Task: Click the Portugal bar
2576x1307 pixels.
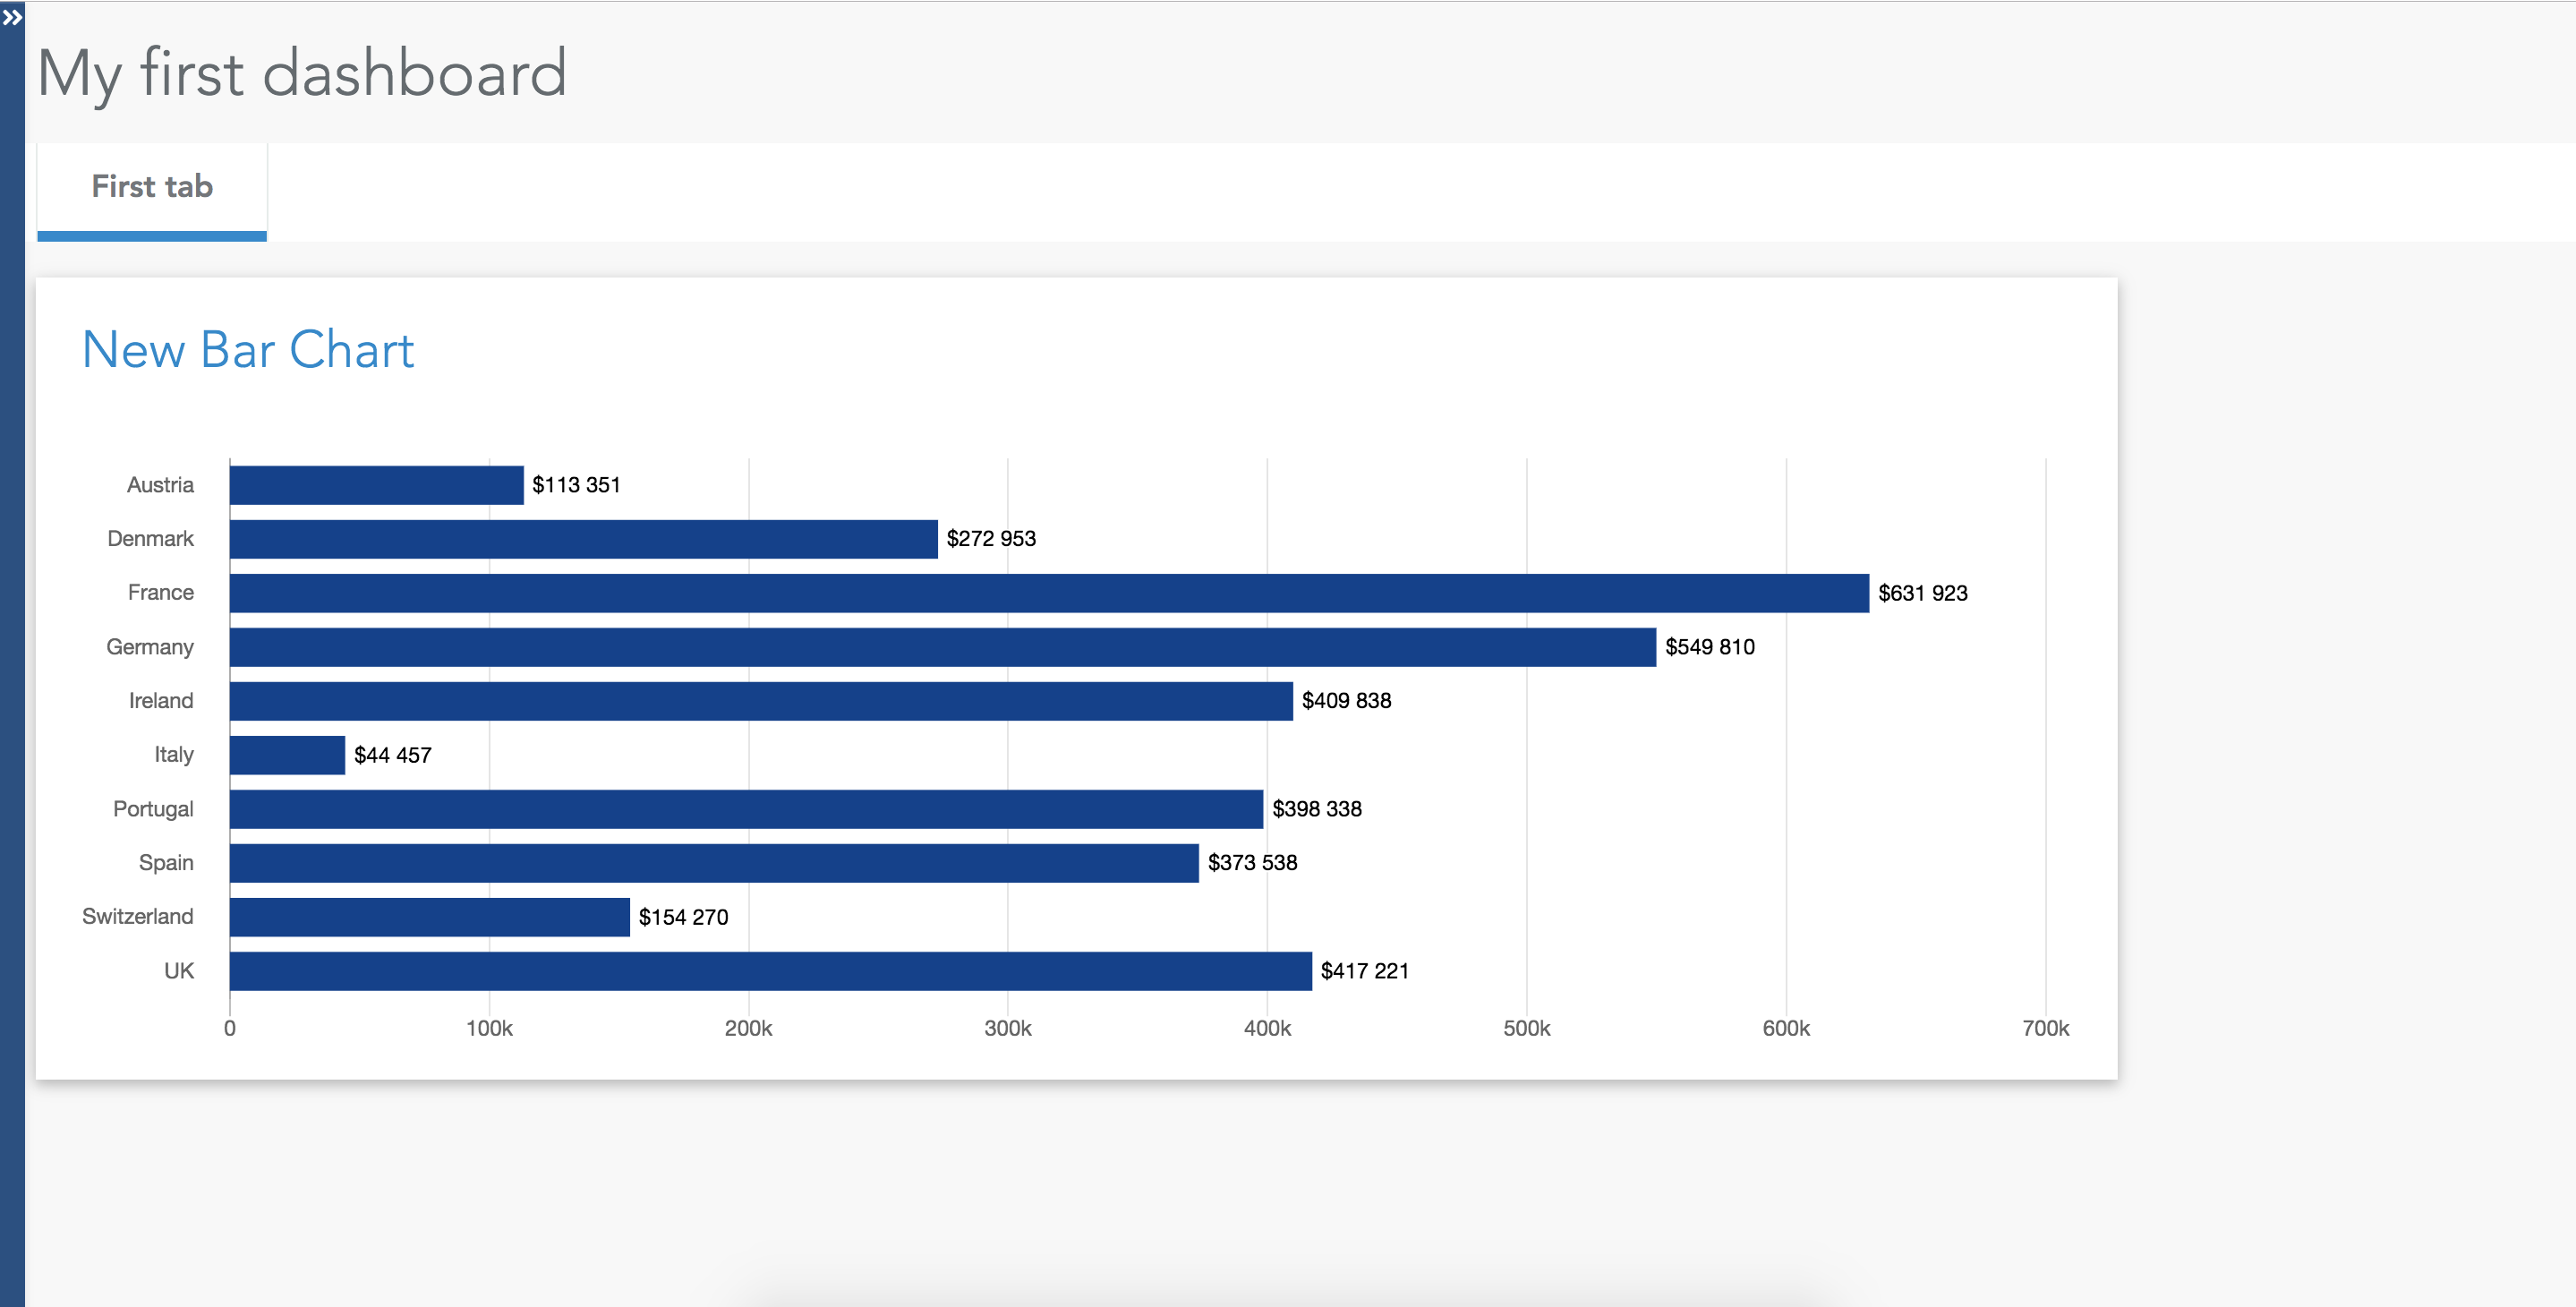Action: [746, 809]
